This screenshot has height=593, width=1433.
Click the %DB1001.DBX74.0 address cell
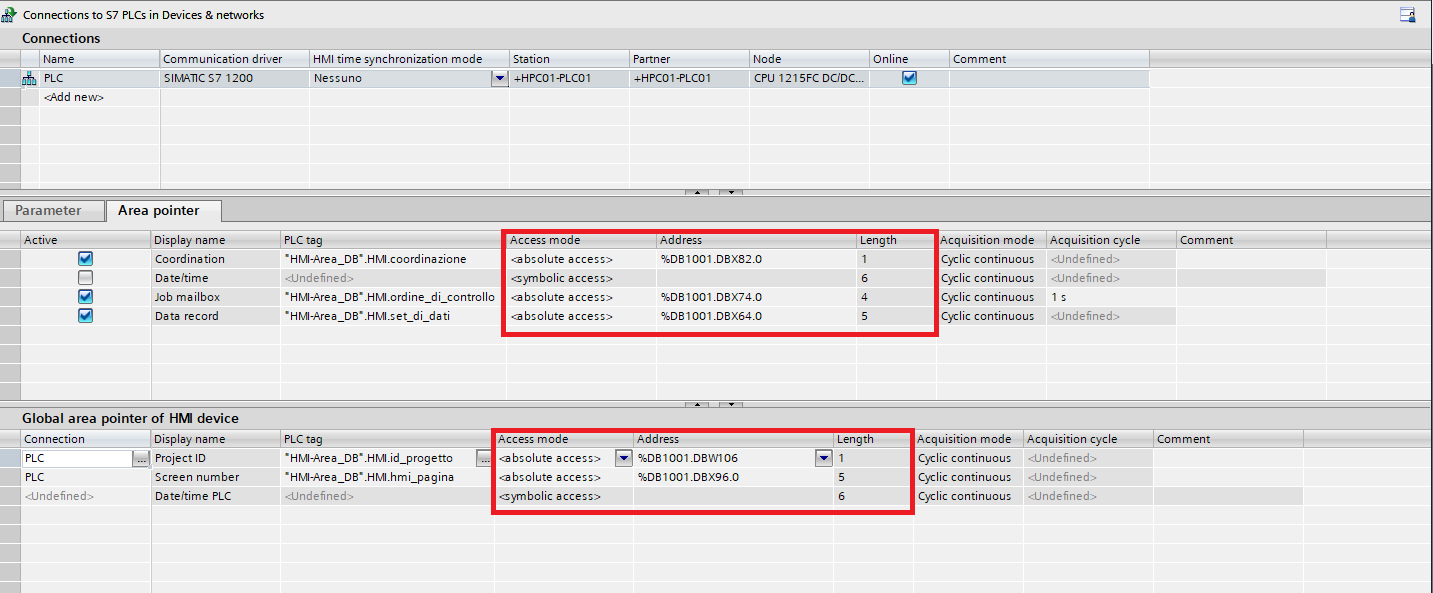757,297
